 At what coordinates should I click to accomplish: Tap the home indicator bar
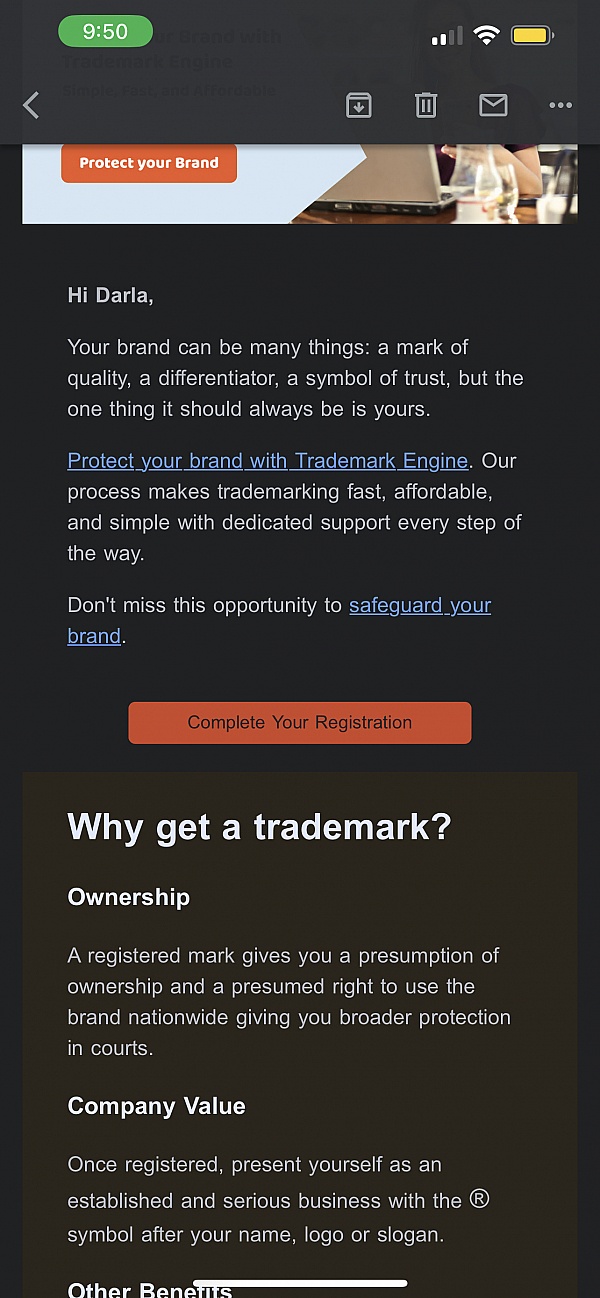[x=300, y=1282]
